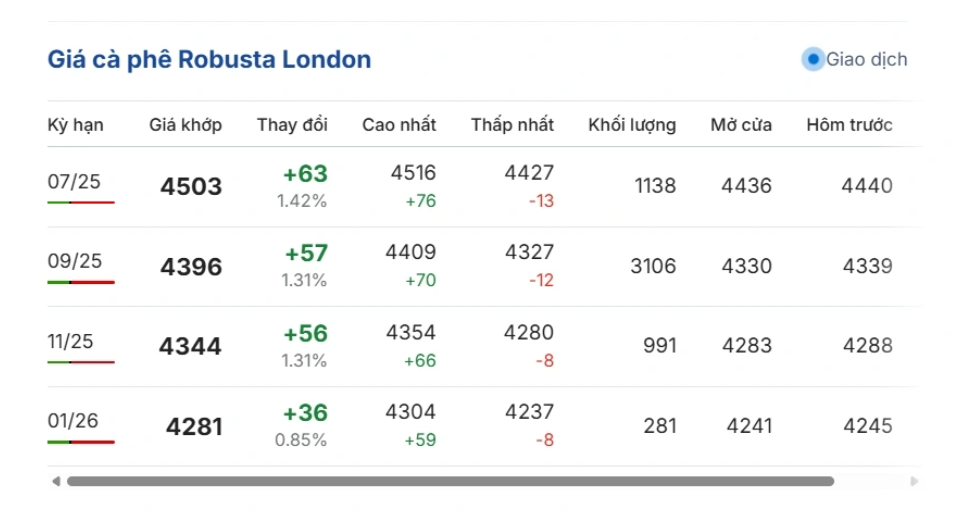
Task: Select the 07/25 contract term
Action: pos(74,181)
